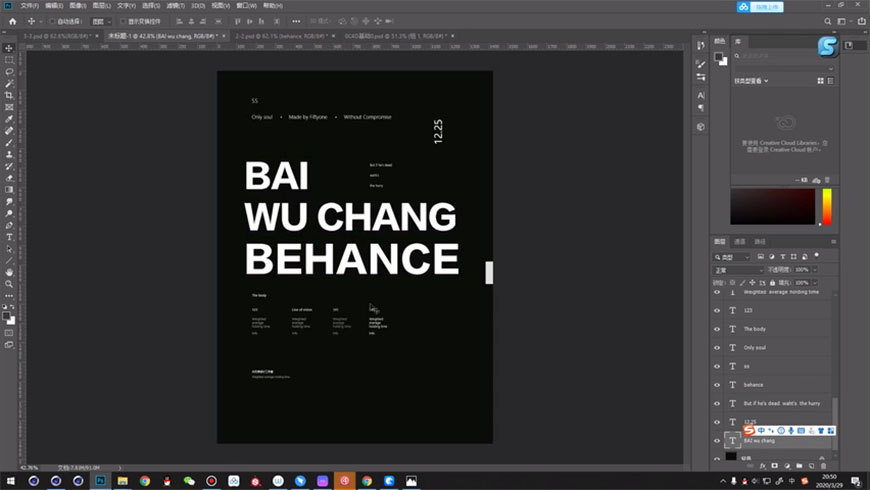Select the Rectangular Marquee tool

9,60
